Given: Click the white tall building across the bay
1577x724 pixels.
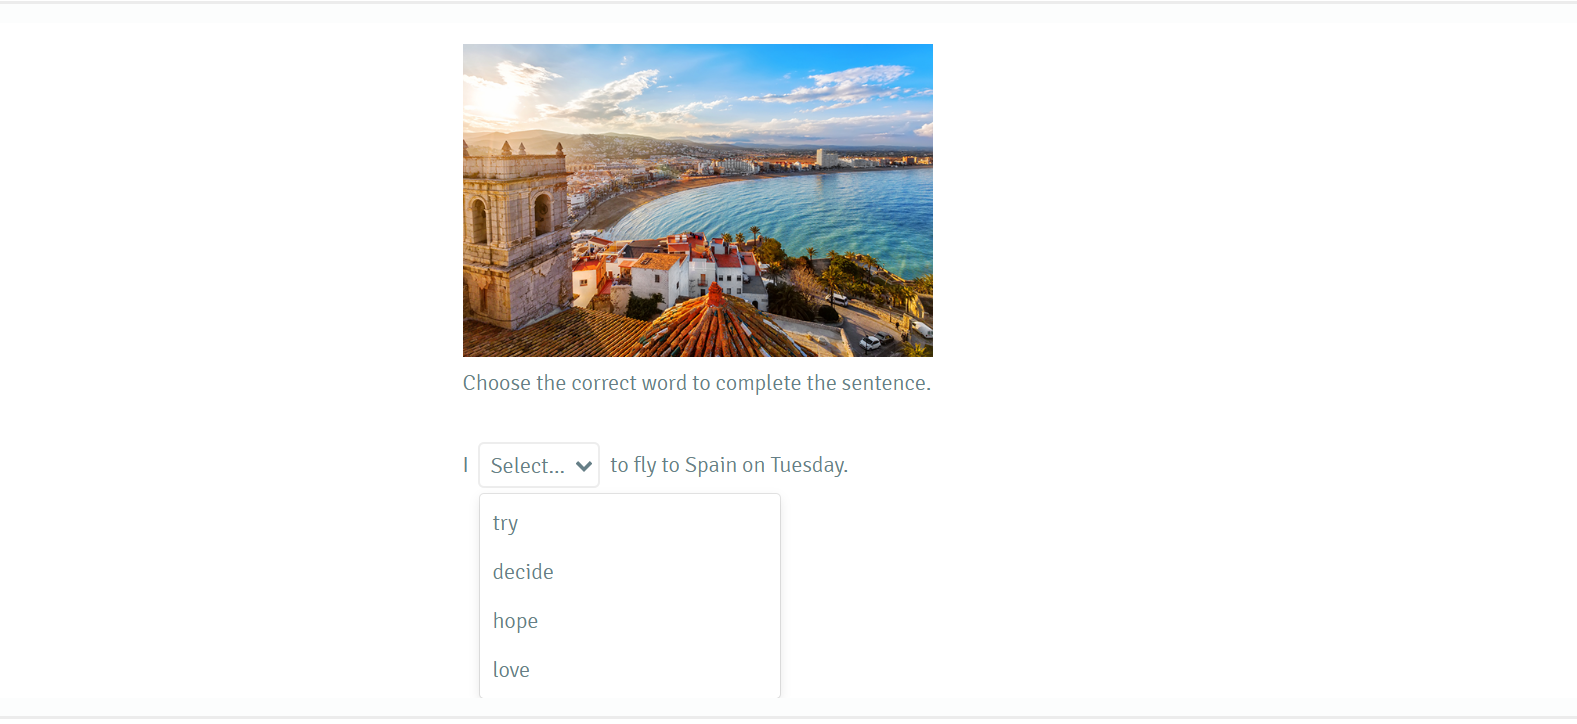Looking at the screenshot, I should (x=826, y=158).
